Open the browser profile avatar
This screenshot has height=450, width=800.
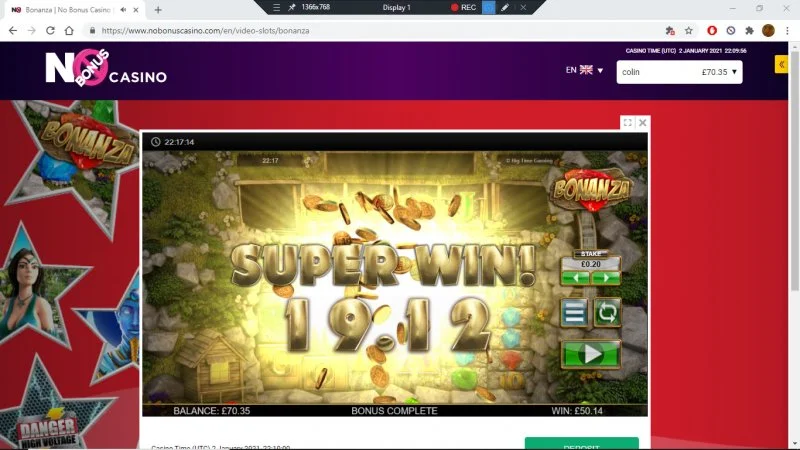(768, 31)
